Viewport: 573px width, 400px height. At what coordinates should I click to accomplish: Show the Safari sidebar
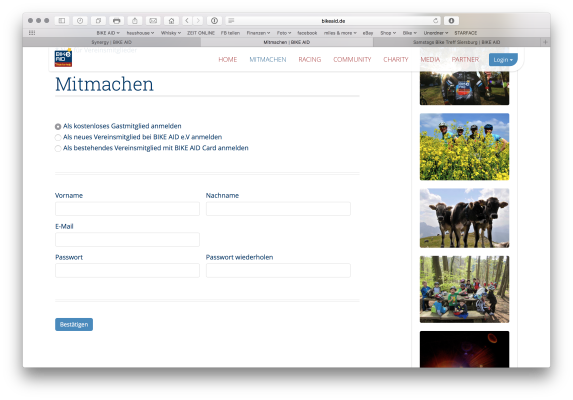(62, 21)
